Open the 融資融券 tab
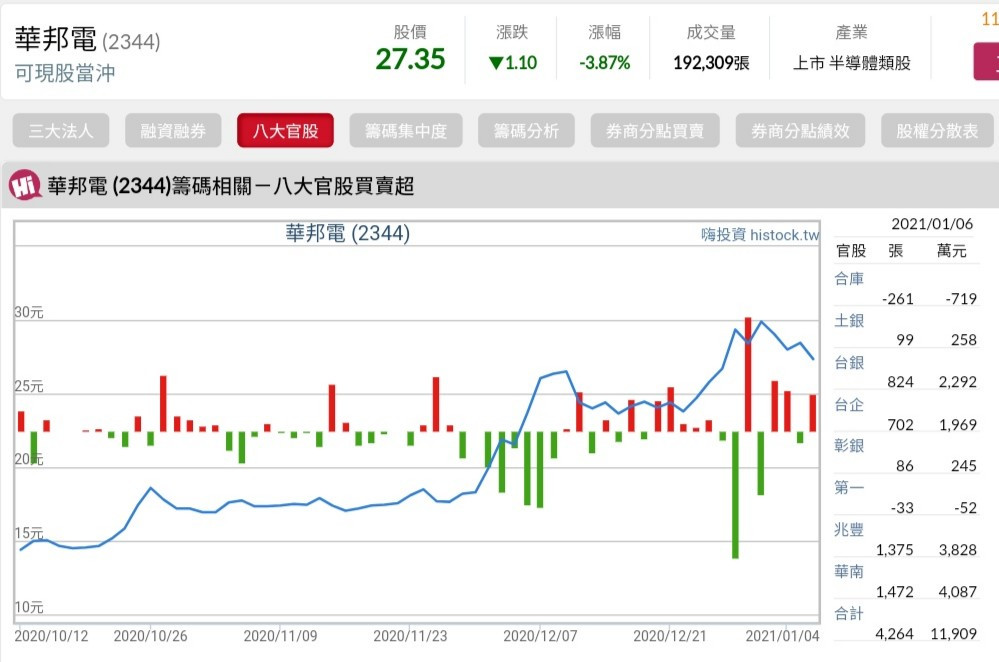Viewport: 999px width, 662px height. pos(173,131)
